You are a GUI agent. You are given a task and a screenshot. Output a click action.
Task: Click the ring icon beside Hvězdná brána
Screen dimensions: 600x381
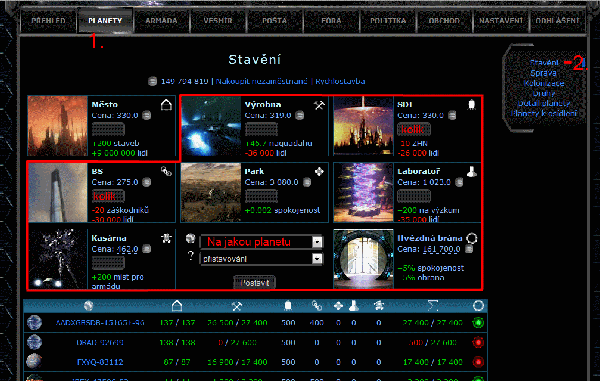tap(472, 238)
